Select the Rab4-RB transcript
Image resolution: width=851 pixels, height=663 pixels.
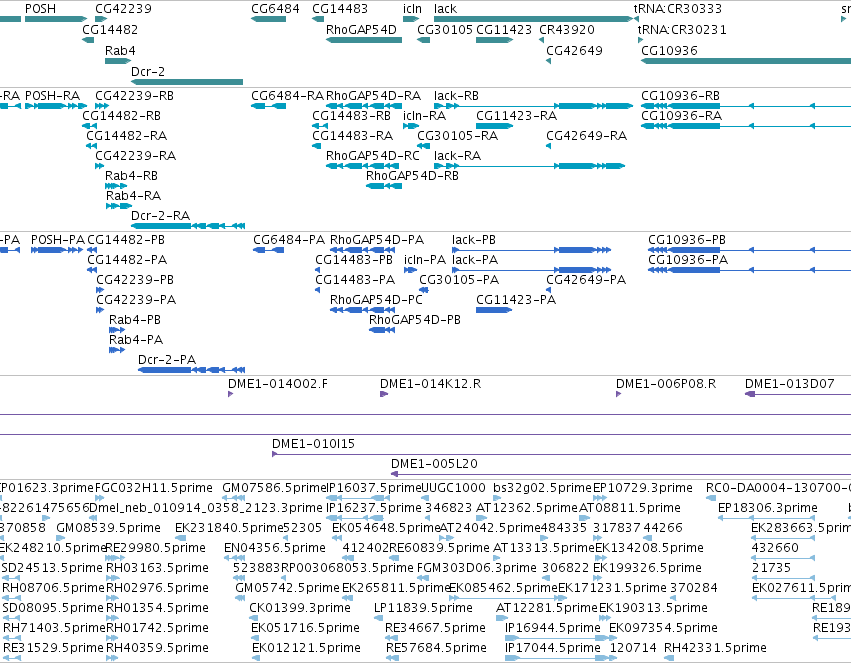[116, 186]
